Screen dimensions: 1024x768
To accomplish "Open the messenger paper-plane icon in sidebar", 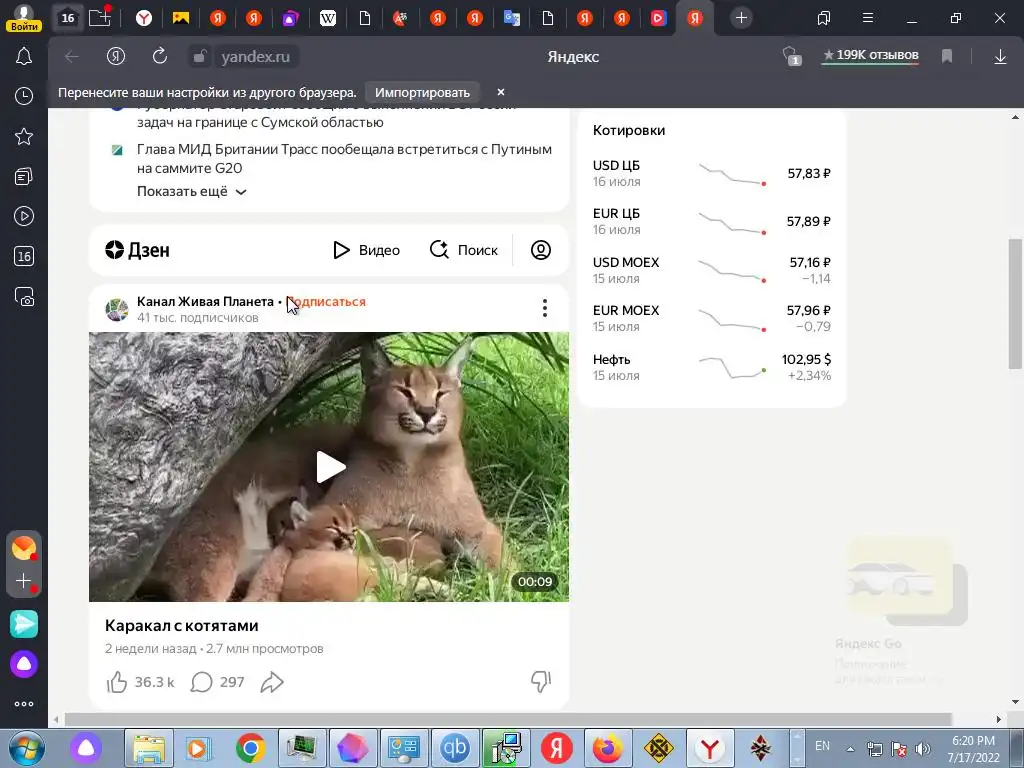I will [x=24, y=624].
